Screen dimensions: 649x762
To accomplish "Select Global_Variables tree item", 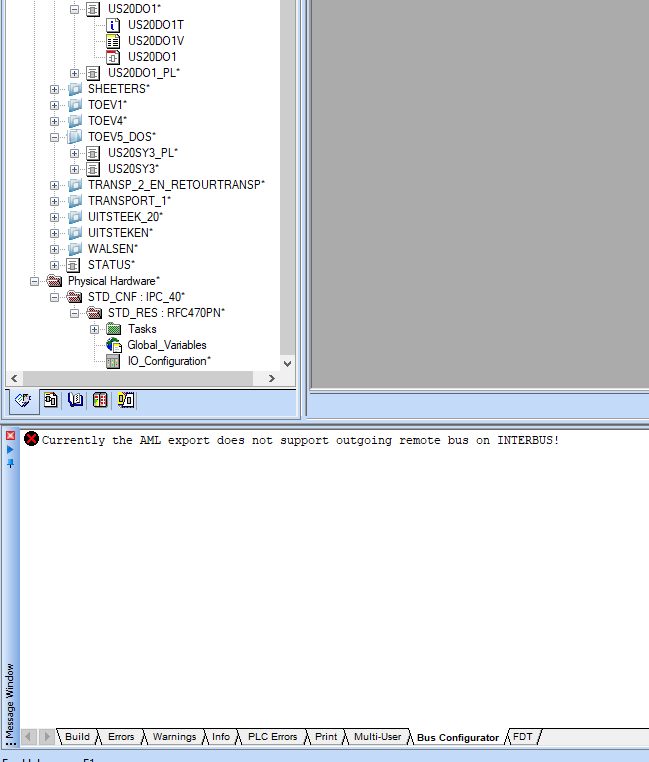I will (166, 345).
